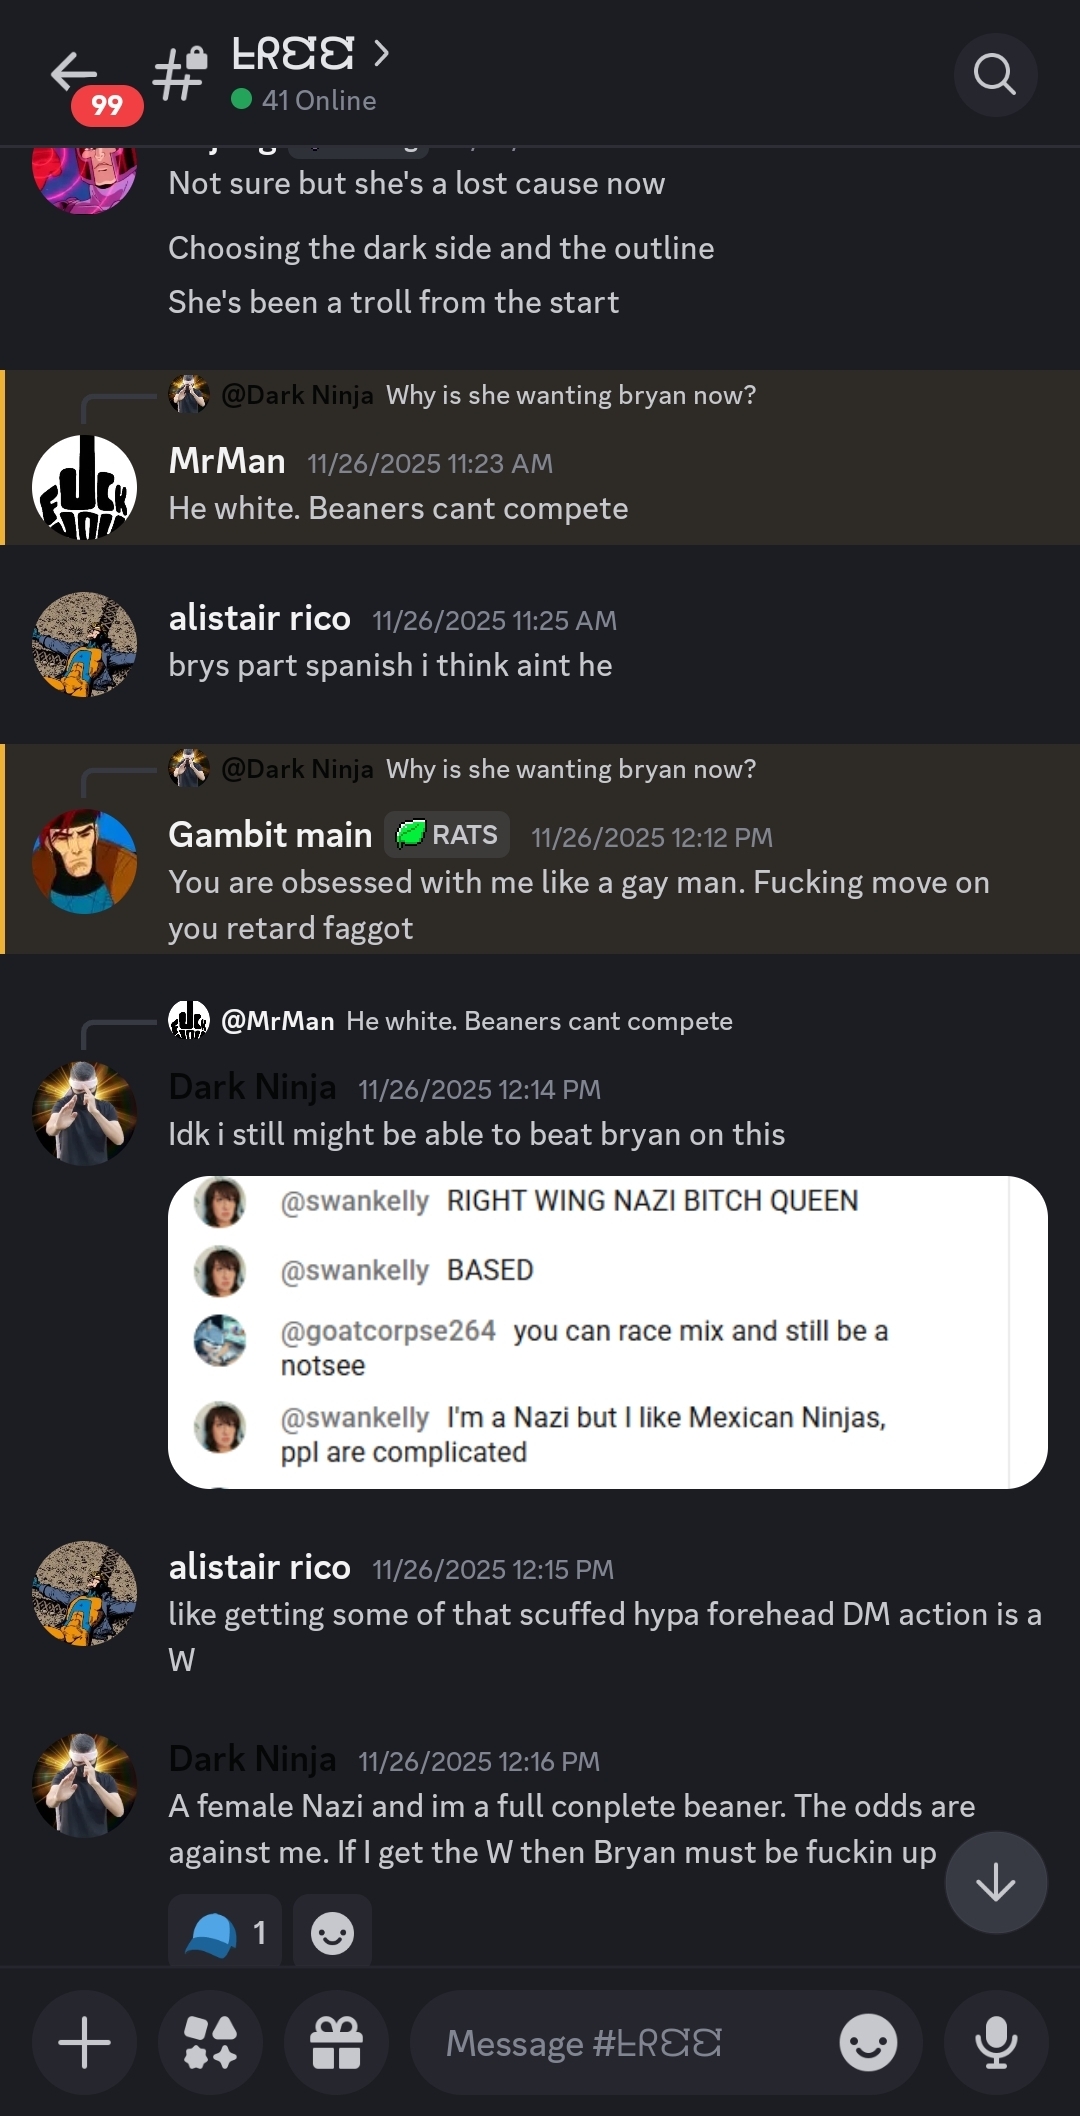Tap the microphone voice message icon
The width and height of the screenshot is (1080, 2116).
[996, 2042]
